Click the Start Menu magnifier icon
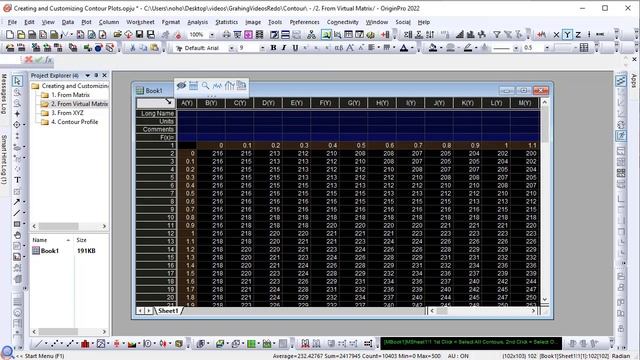Screen dimensions: 640x360 (x=7, y=352)
